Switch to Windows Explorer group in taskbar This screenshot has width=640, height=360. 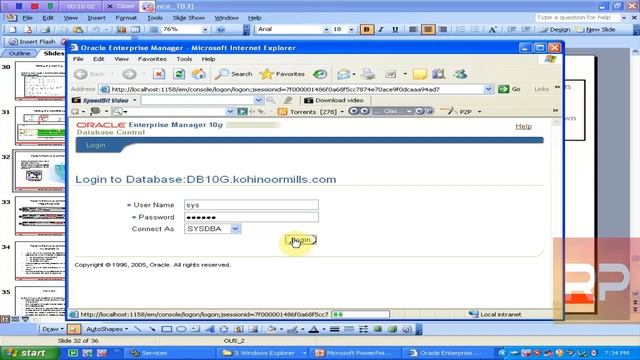[264, 353]
